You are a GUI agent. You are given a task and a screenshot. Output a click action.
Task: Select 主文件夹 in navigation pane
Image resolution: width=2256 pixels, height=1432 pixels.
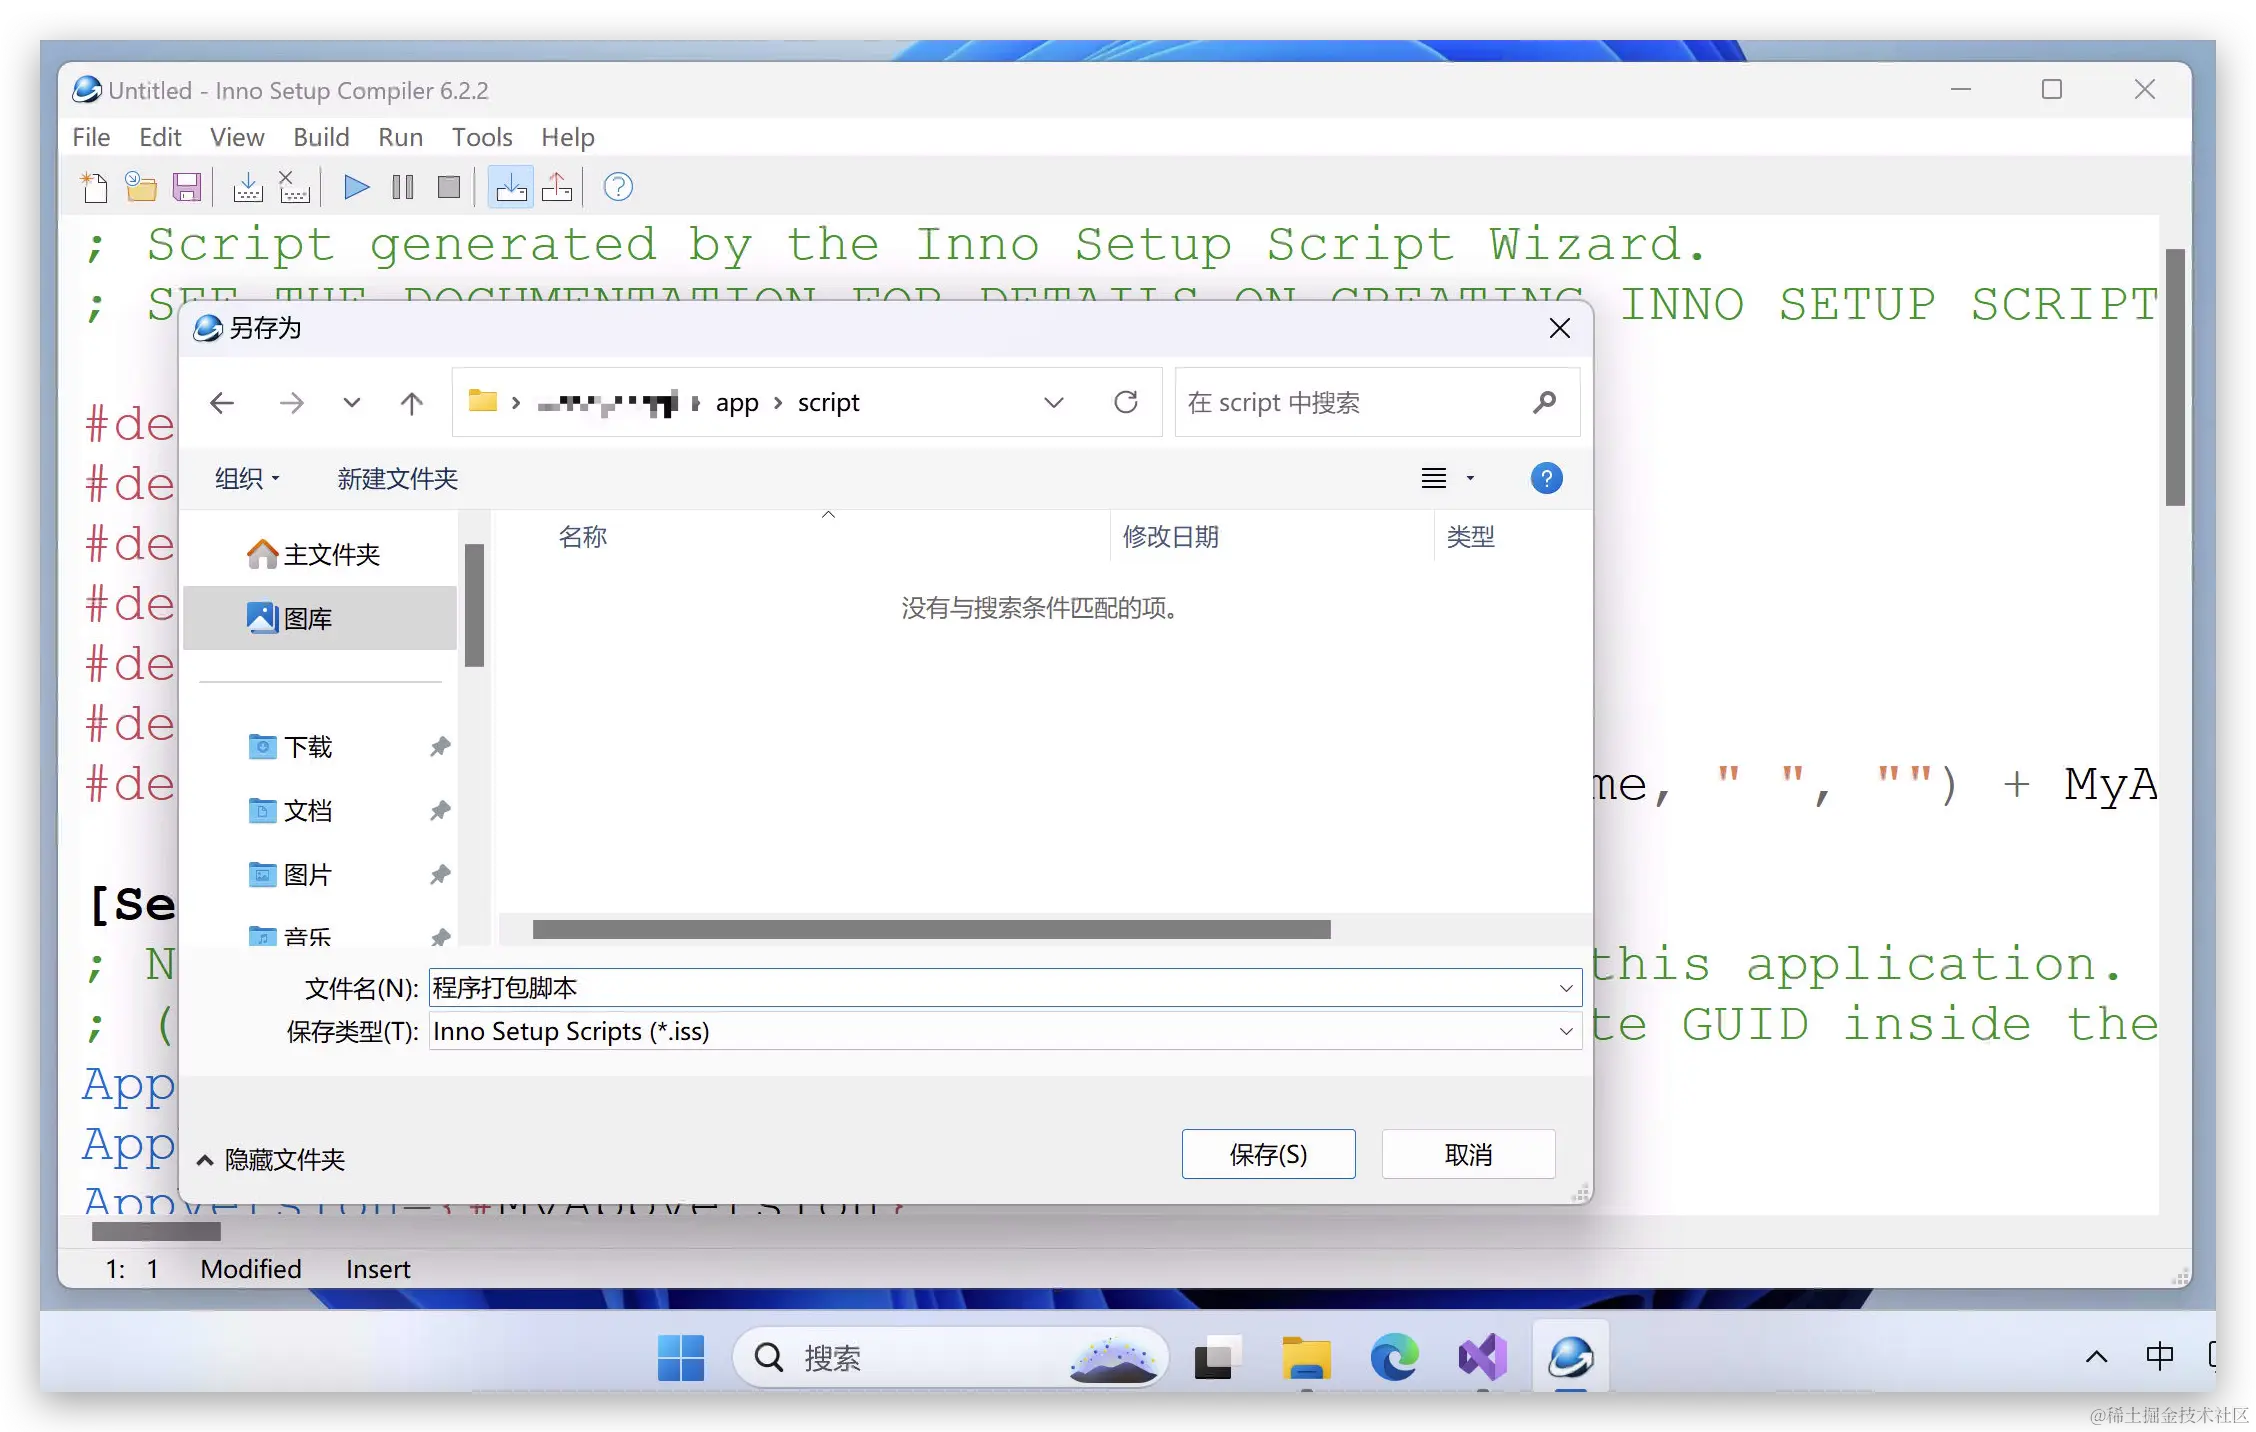[321, 554]
